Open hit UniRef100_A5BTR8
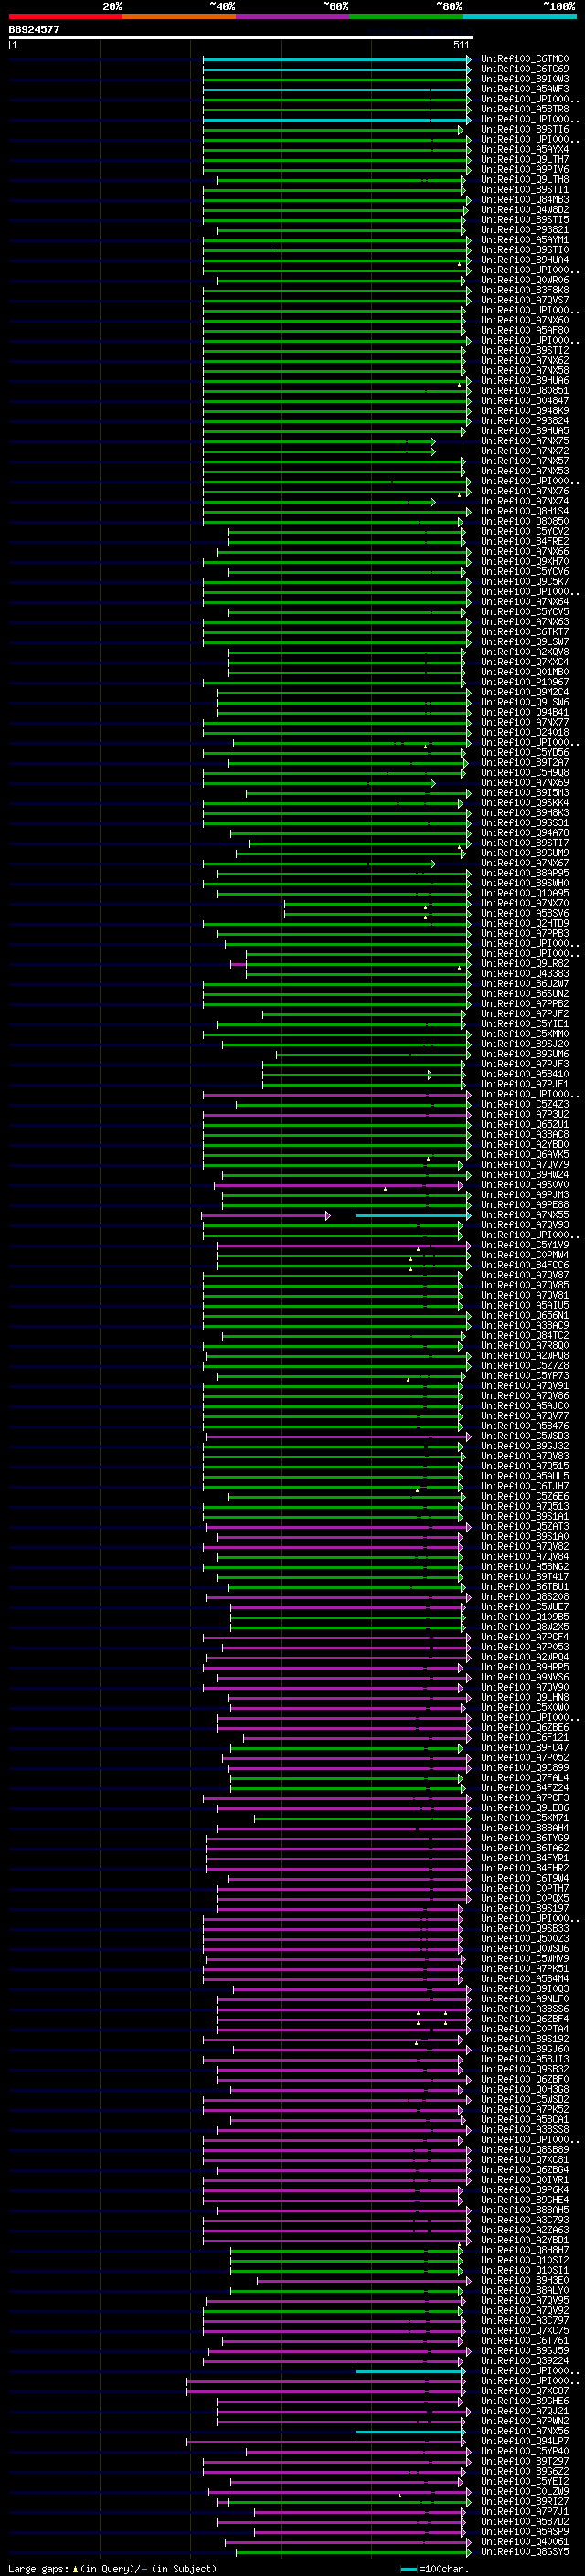 click(524, 109)
